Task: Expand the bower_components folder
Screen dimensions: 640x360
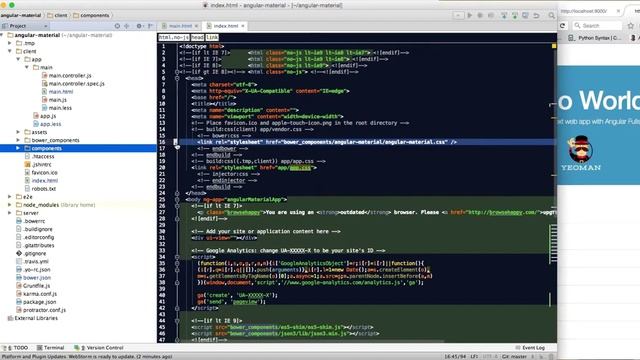Action: click(x=18, y=140)
